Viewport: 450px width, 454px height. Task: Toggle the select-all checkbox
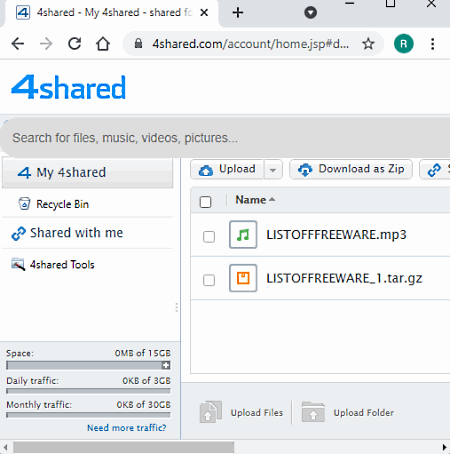point(205,202)
